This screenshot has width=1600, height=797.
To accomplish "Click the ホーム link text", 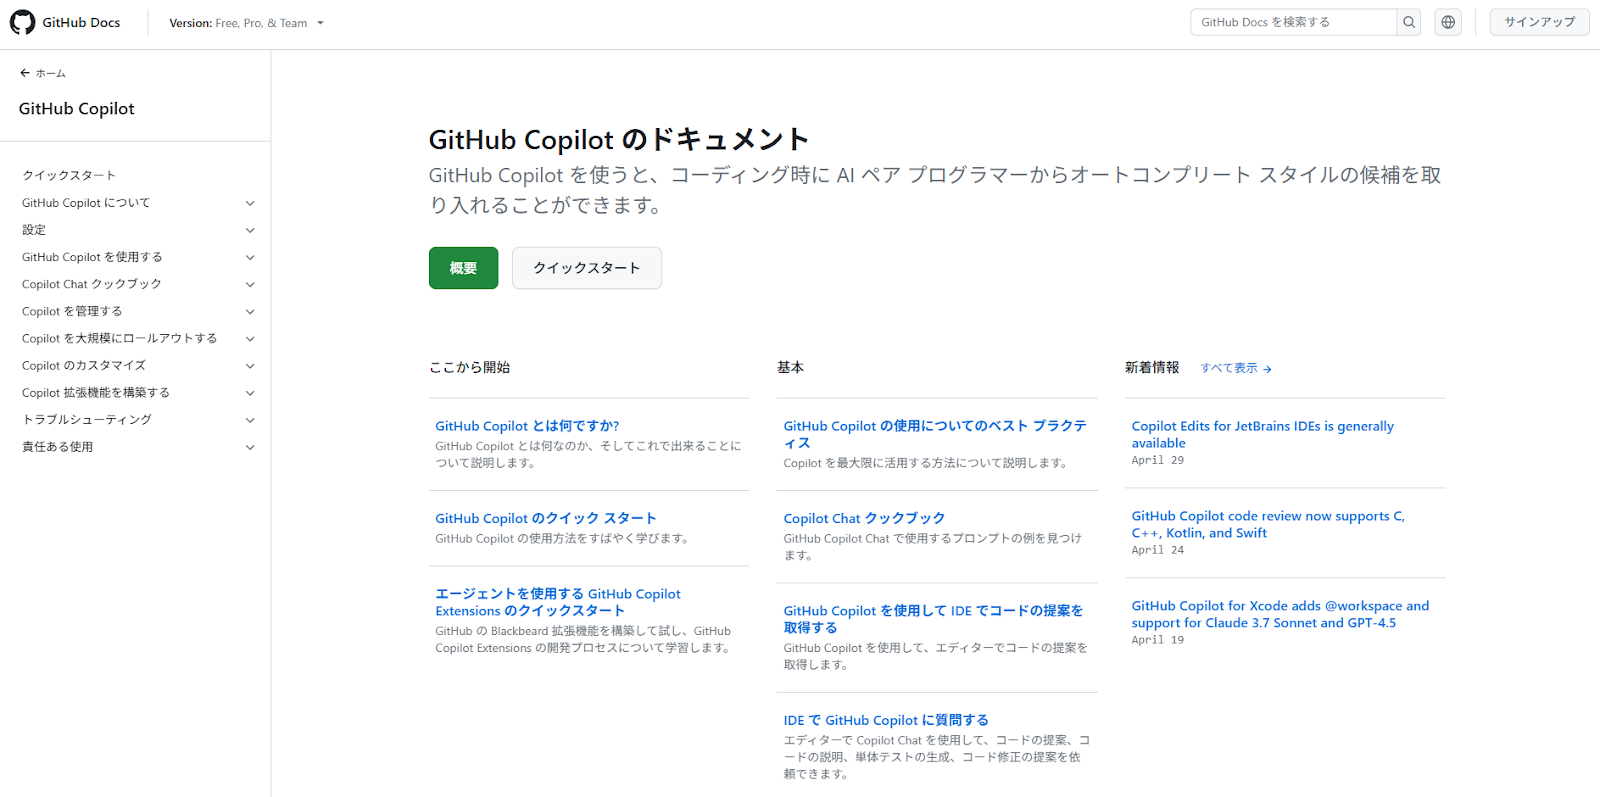I will tap(51, 73).
